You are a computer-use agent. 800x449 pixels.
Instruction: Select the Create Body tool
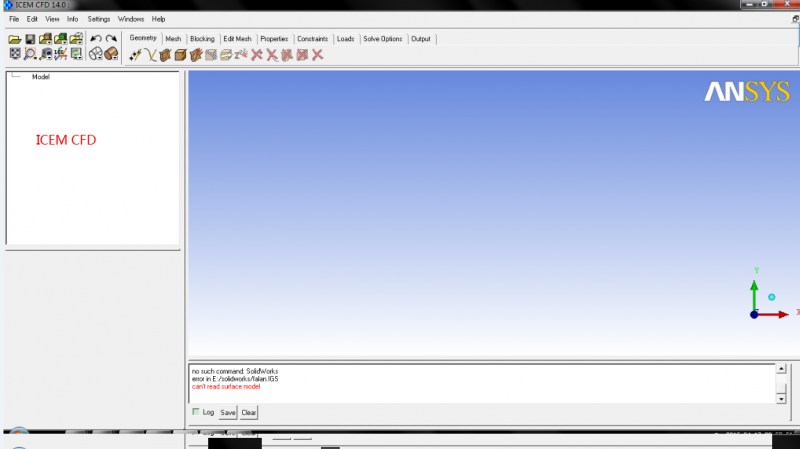point(181,55)
